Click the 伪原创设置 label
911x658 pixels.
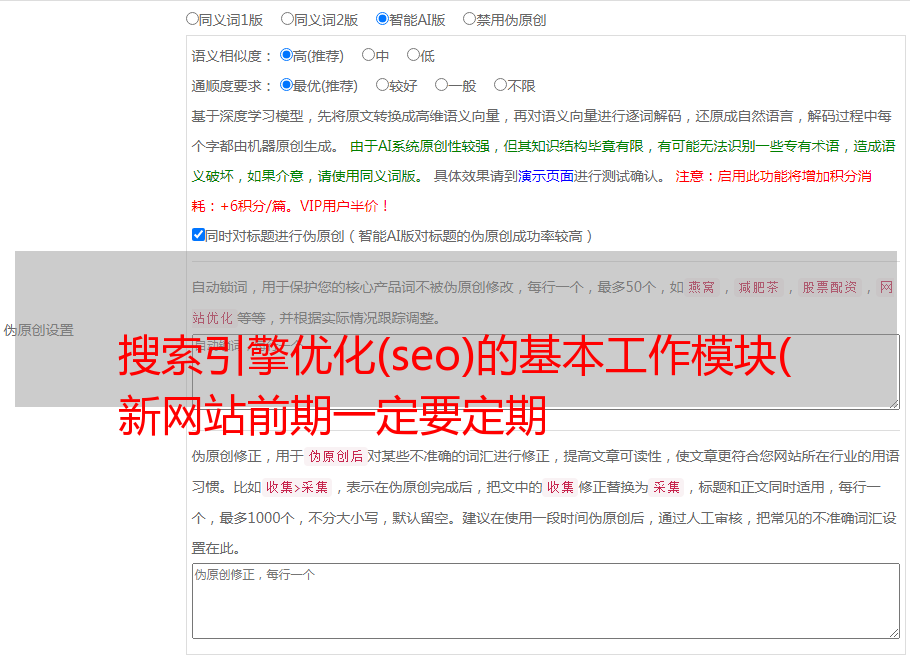coord(38,330)
